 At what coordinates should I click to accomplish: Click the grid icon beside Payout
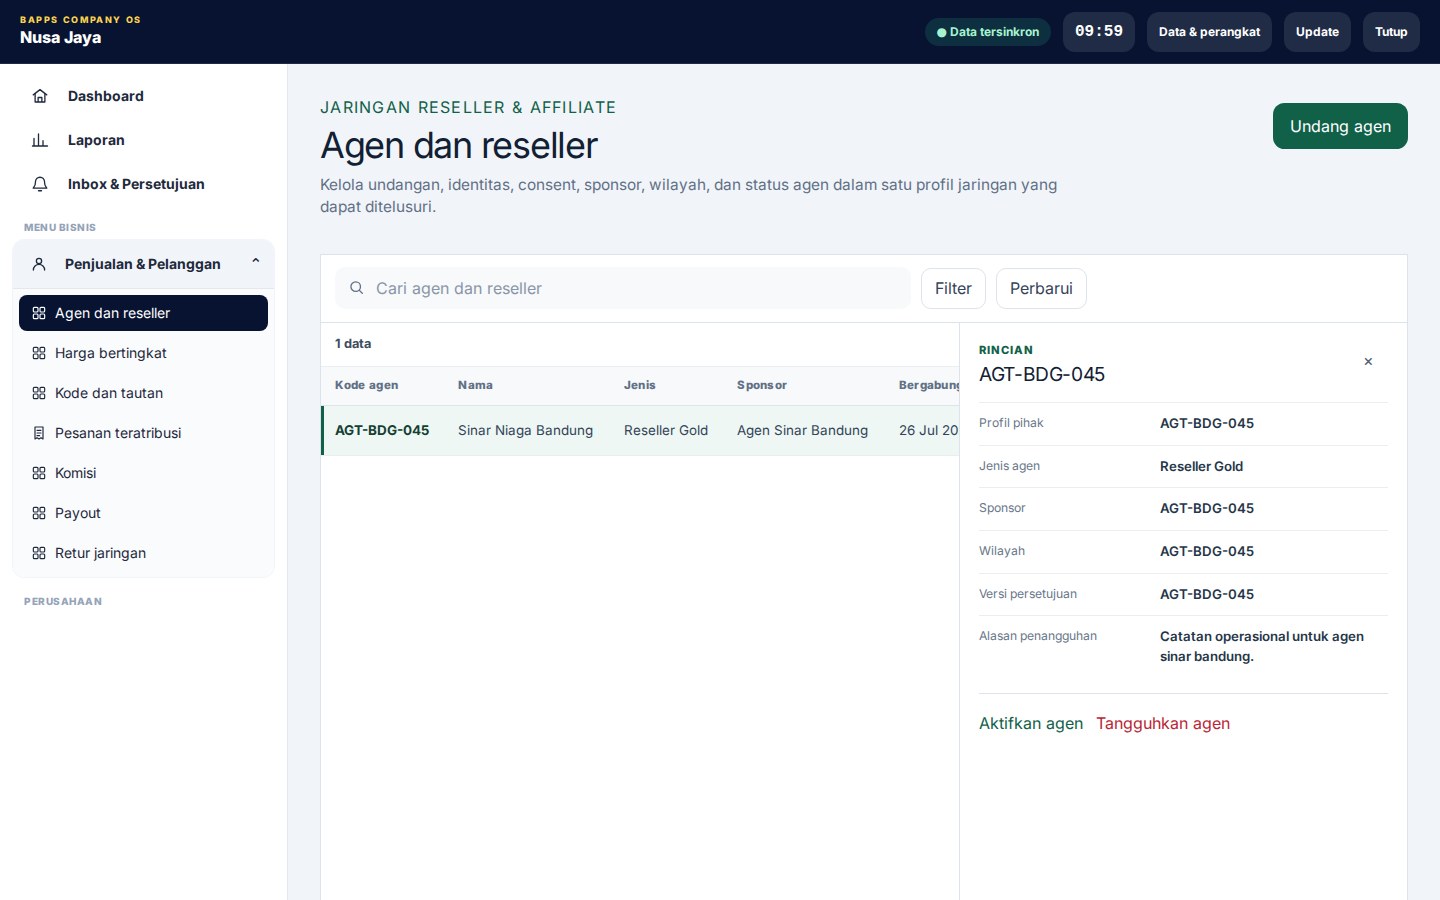(39, 513)
